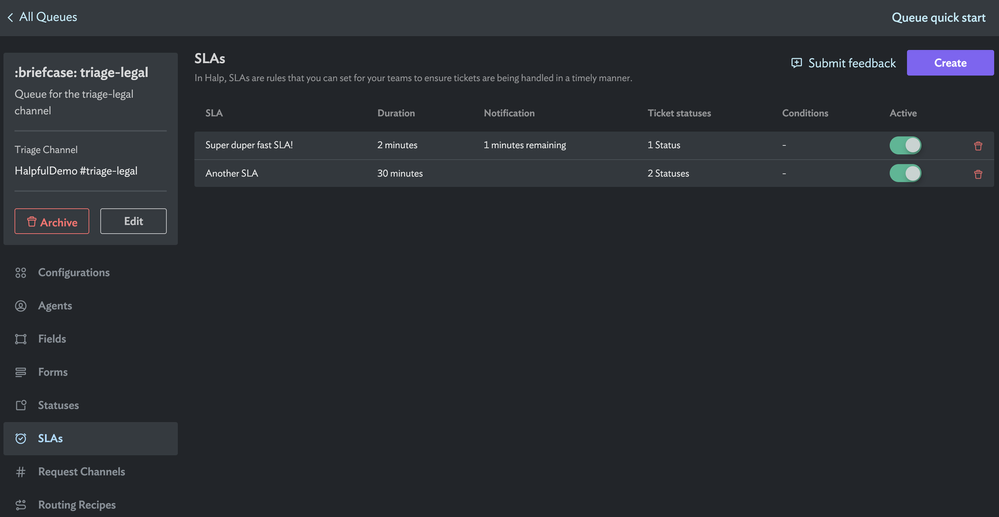Archive the triage-legal queue
Viewport: 999px width, 517px height.
pos(52,222)
